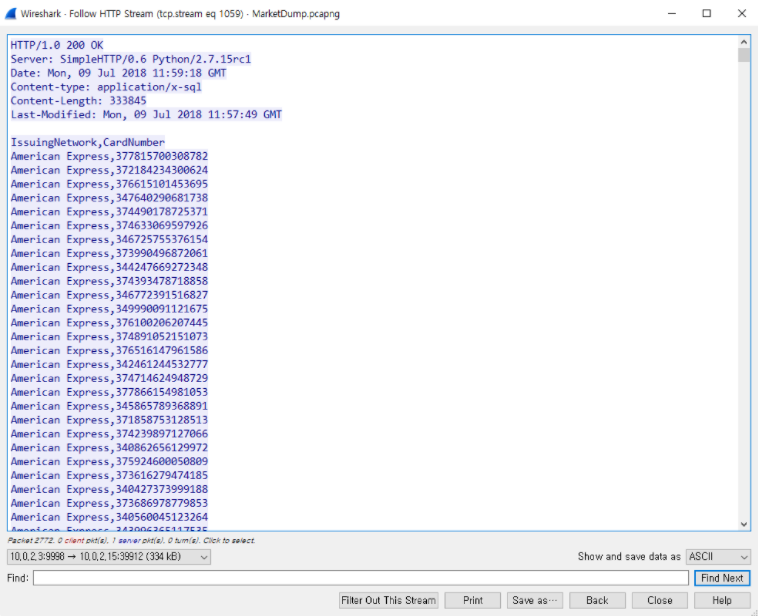Click row American Express,374393478718858
The width and height of the screenshot is (758, 616).
click(109, 281)
